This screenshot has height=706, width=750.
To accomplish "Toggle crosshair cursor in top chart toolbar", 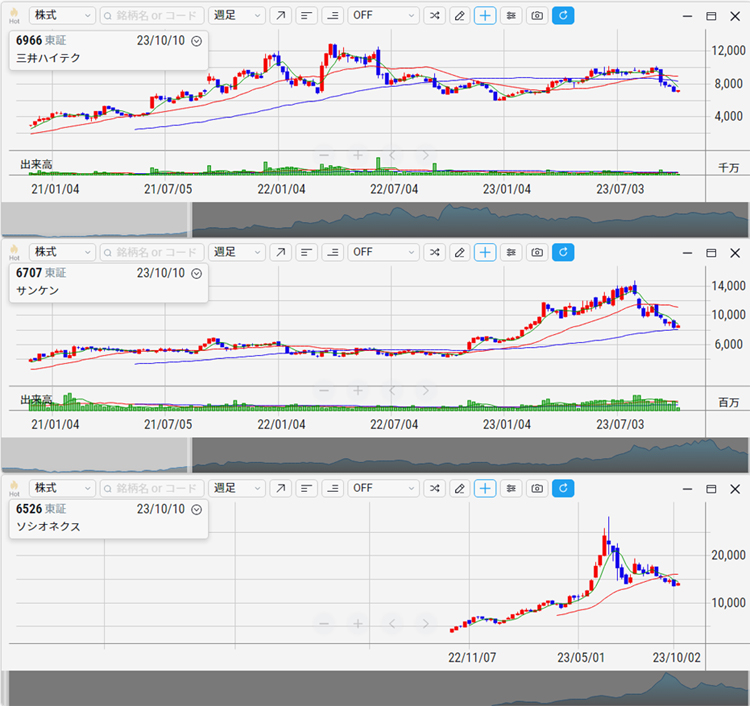I will coord(485,16).
